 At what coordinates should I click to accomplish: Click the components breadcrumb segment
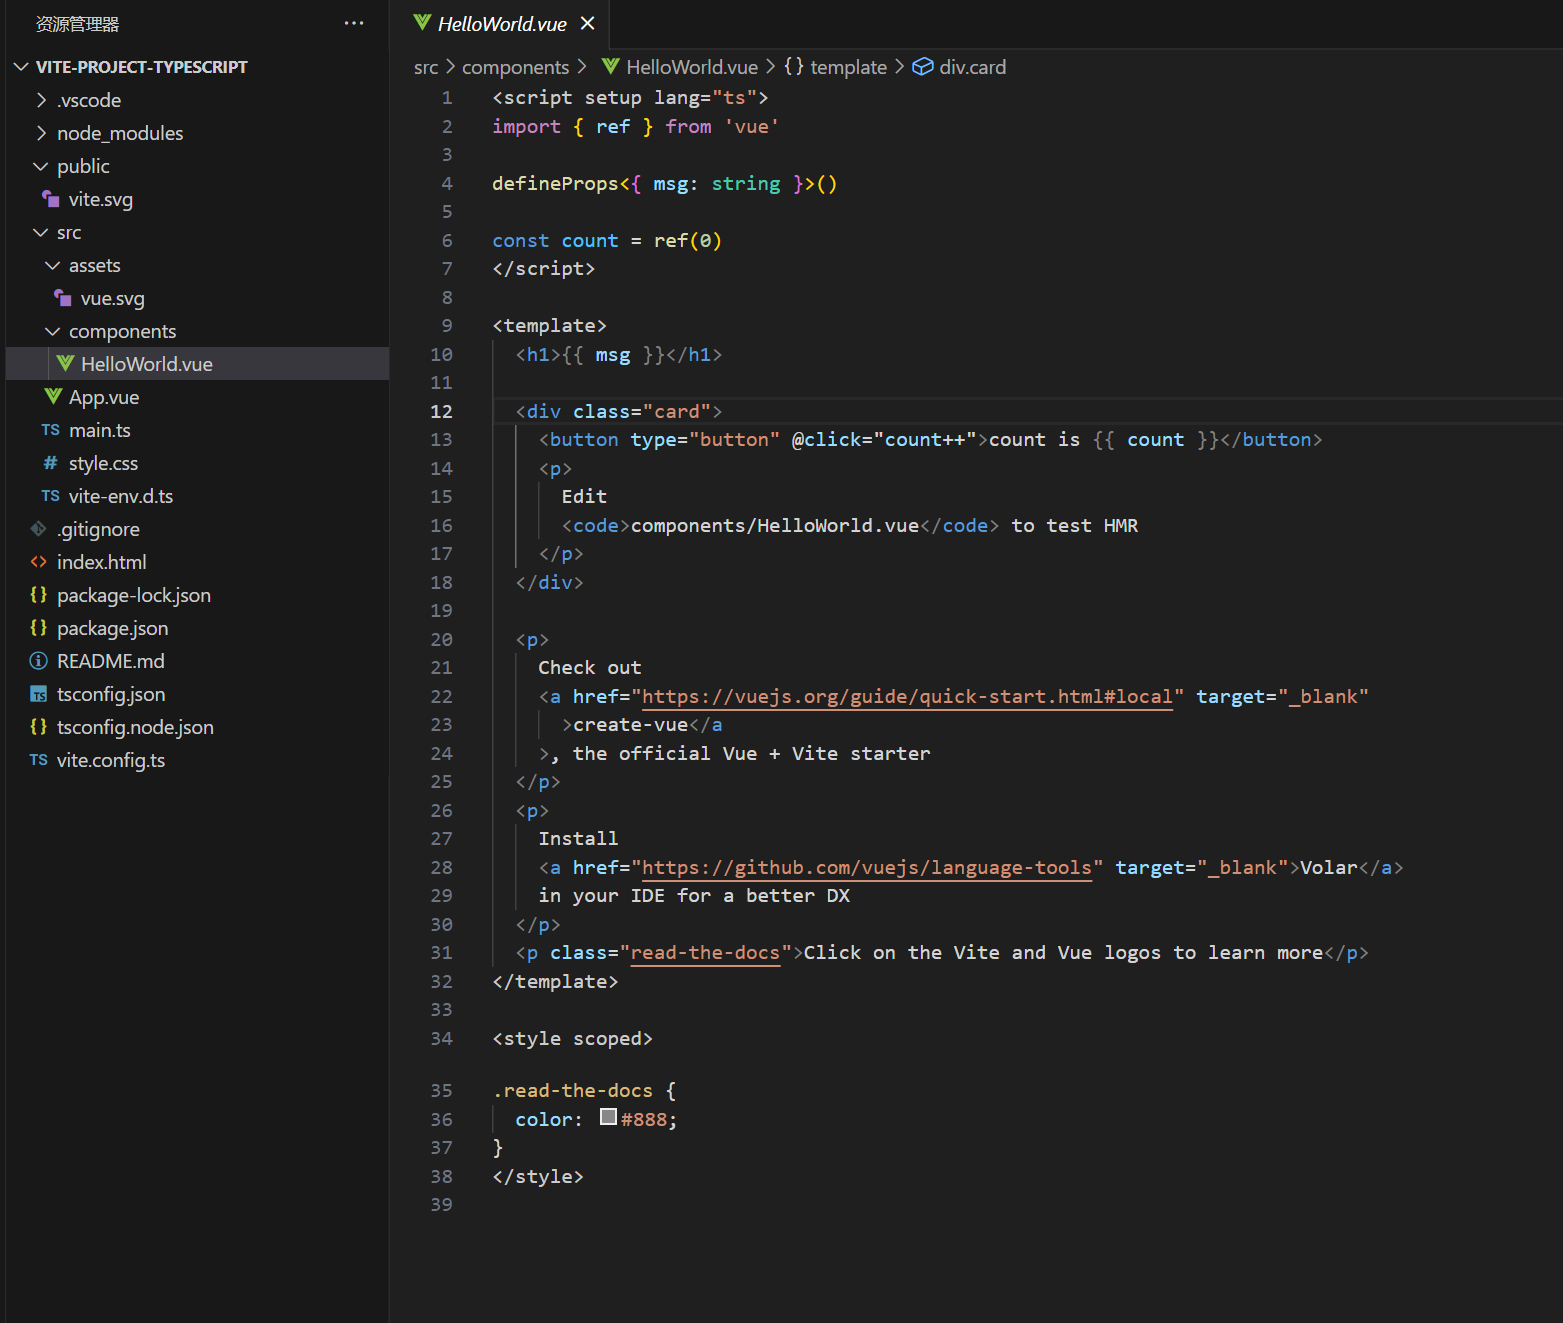point(515,67)
